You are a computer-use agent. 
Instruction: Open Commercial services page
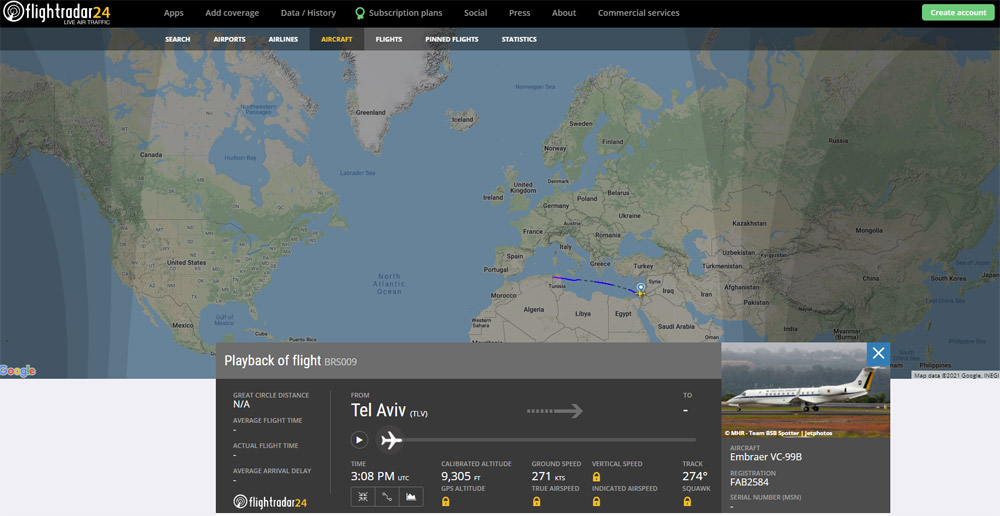(638, 13)
